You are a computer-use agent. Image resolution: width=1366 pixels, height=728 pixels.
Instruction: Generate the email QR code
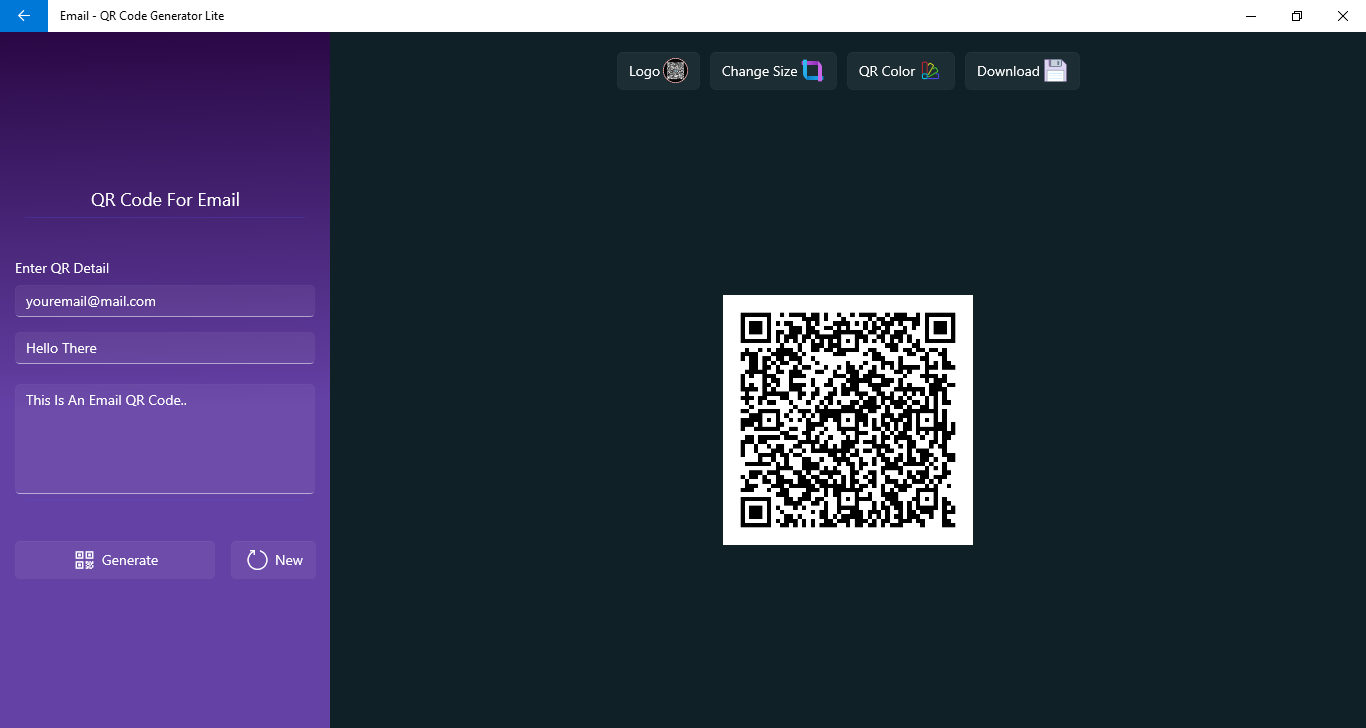click(x=115, y=560)
